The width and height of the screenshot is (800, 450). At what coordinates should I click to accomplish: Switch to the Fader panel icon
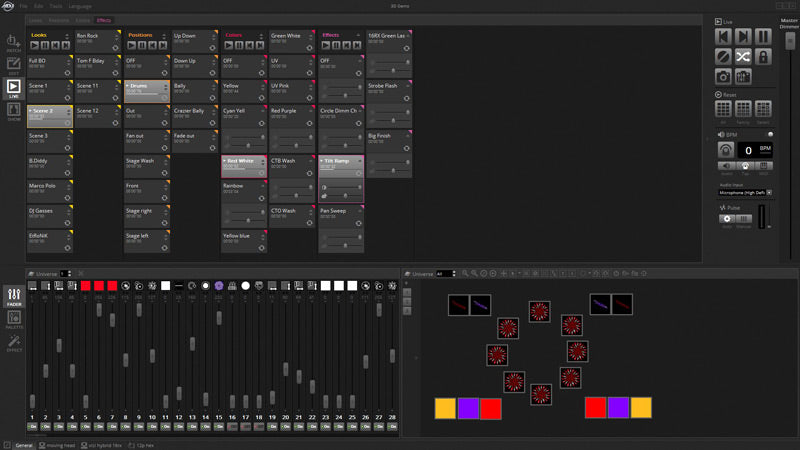point(14,295)
